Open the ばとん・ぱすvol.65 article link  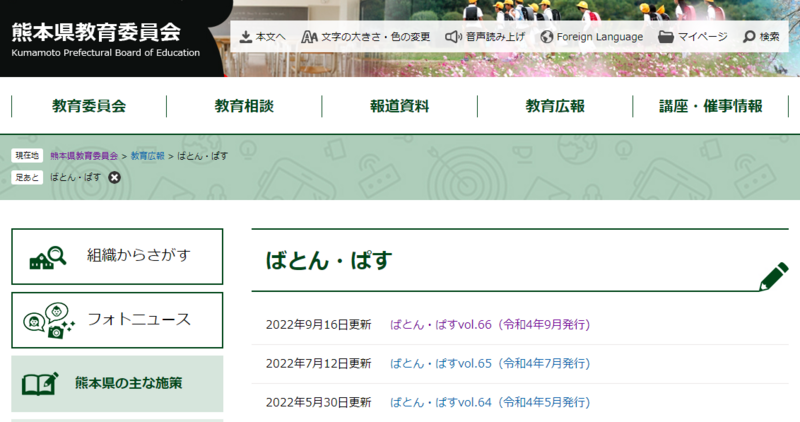pyautogui.click(x=489, y=364)
